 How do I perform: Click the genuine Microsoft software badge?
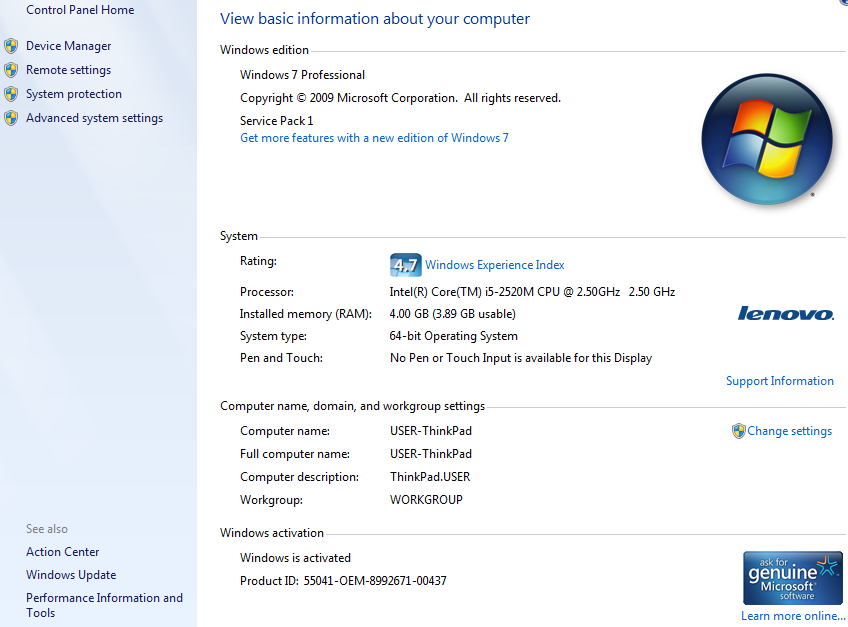coord(792,578)
